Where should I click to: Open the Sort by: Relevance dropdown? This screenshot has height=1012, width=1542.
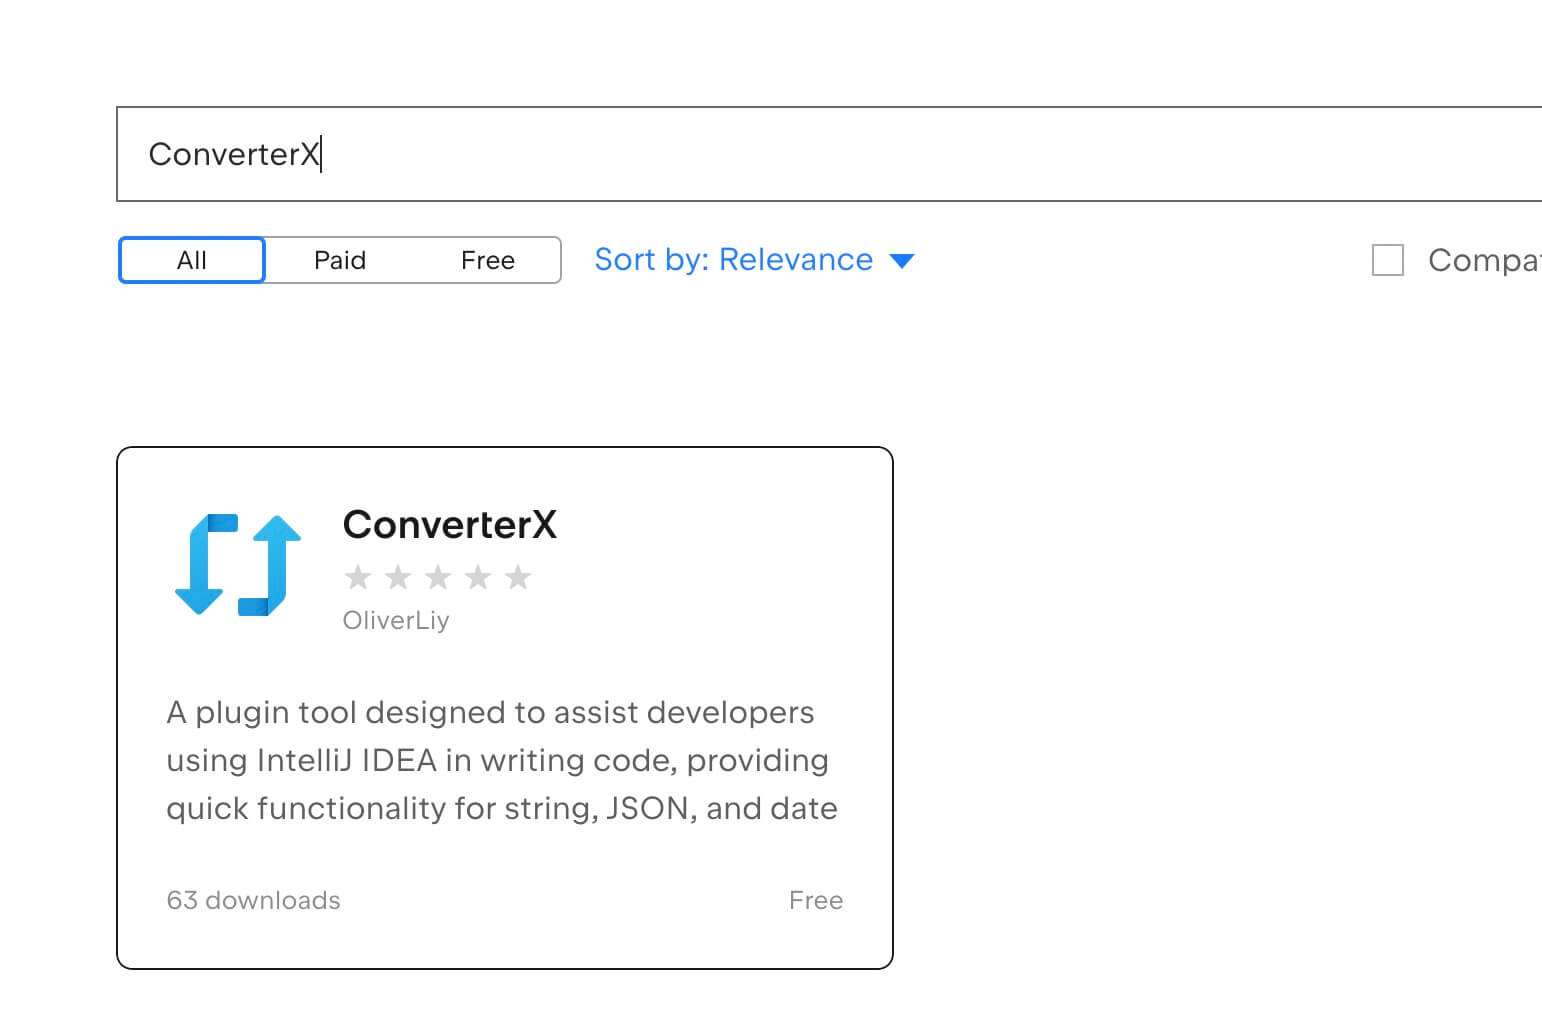(x=733, y=260)
